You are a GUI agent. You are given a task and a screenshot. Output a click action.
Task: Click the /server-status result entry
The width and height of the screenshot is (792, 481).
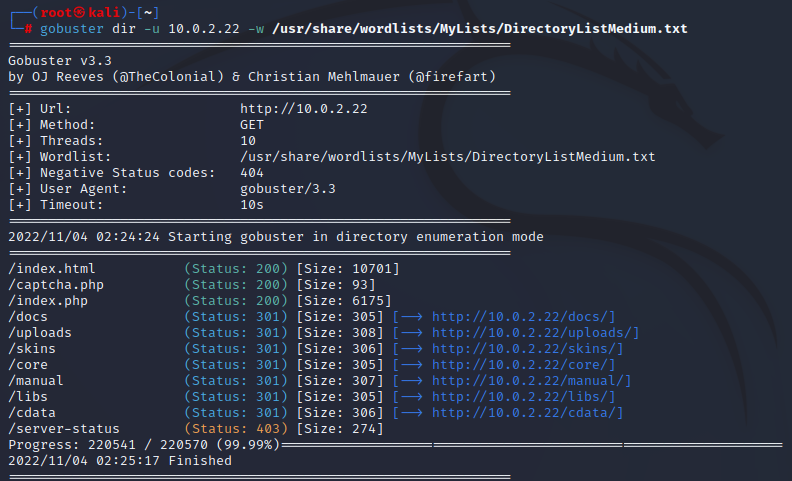click(62, 429)
